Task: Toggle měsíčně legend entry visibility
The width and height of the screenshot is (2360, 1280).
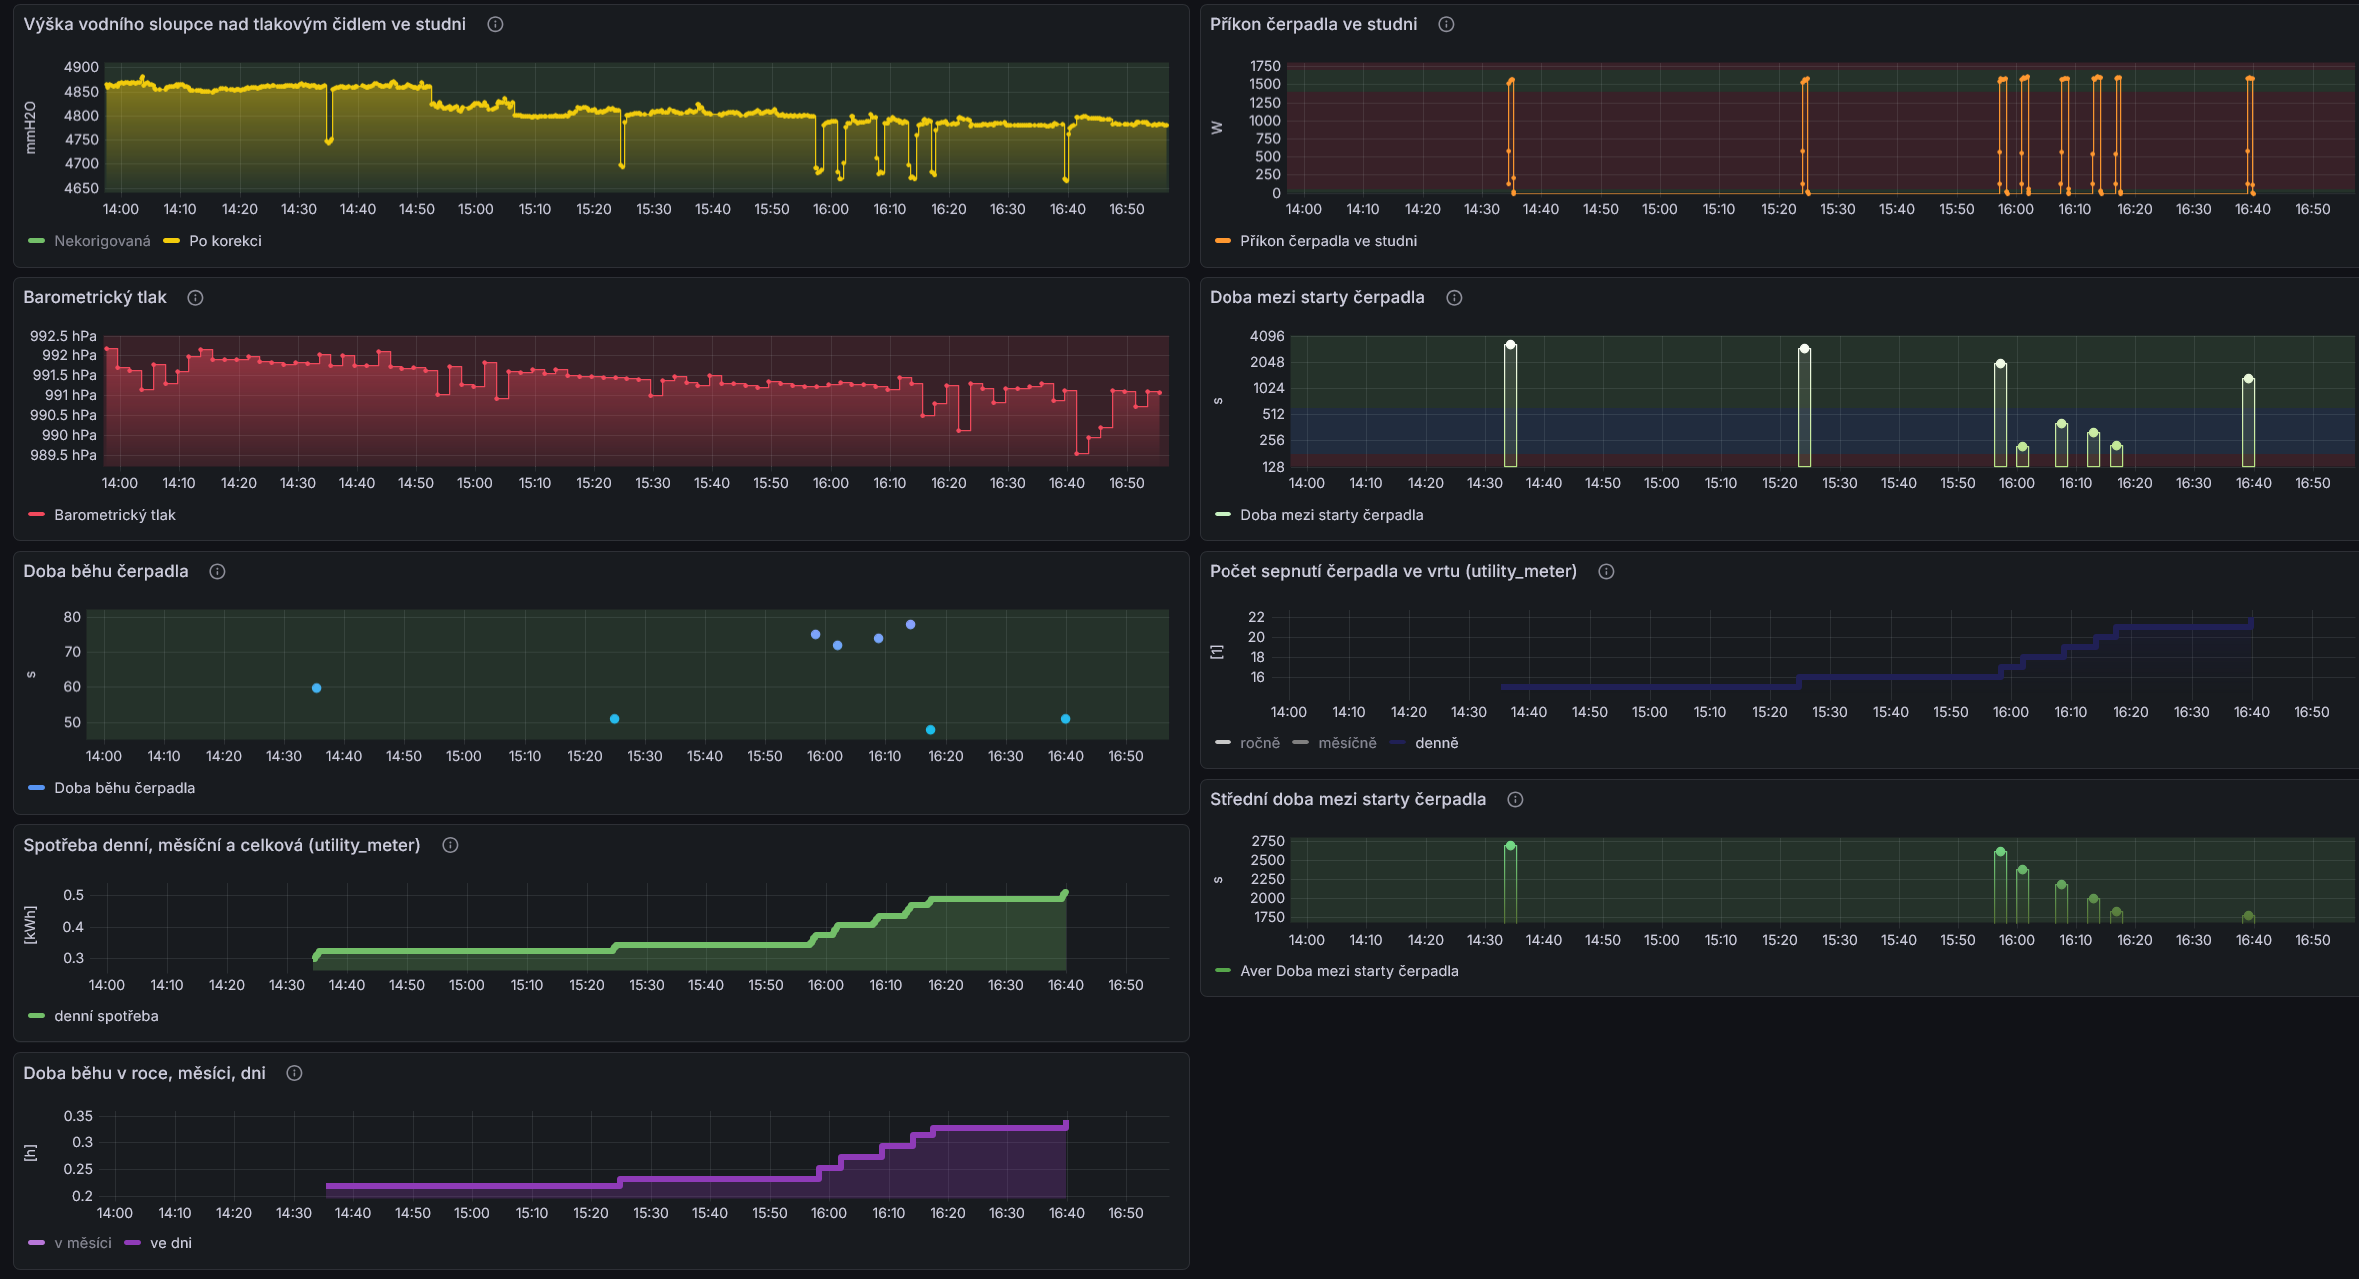Action: pos(1347,743)
